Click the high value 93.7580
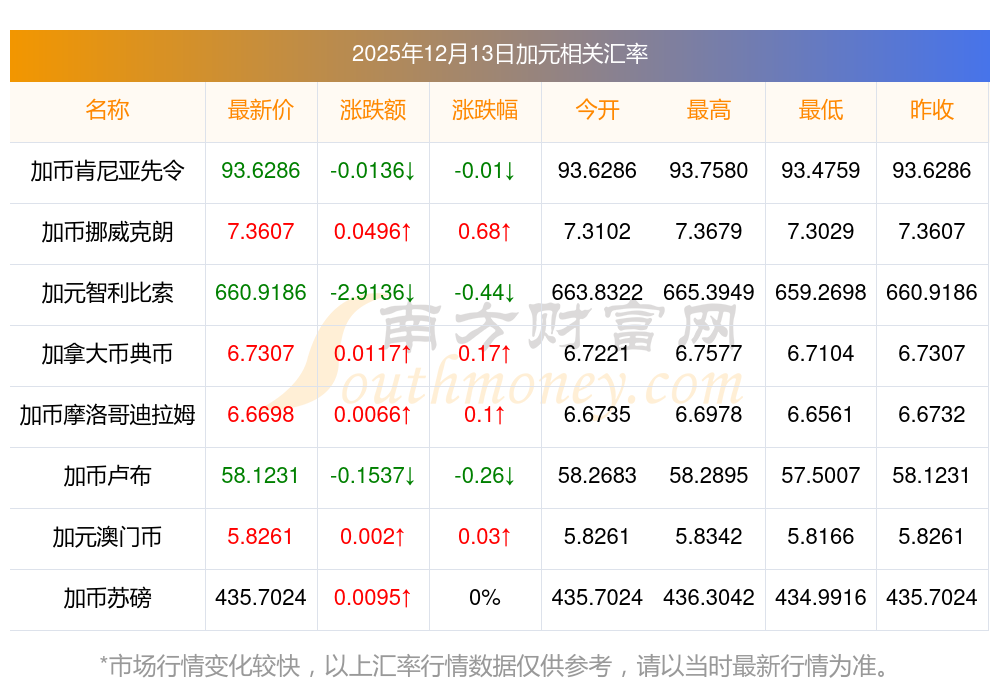Screen dimensions: 1000x697 (x=709, y=171)
